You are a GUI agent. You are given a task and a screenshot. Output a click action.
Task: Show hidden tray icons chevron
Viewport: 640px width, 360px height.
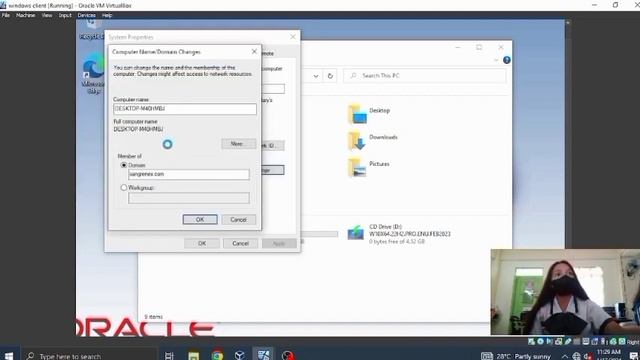pyautogui.click(x=565, y=356)
